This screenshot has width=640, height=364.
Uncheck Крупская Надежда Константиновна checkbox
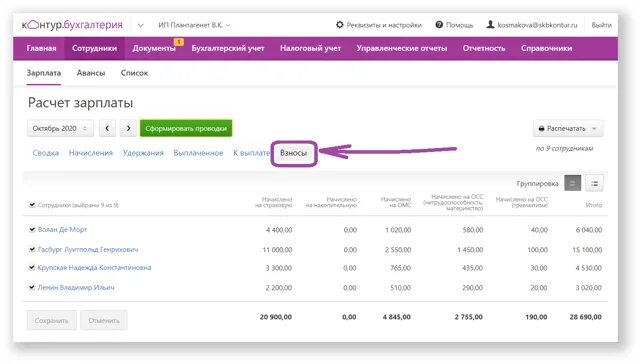coord(32,268)
